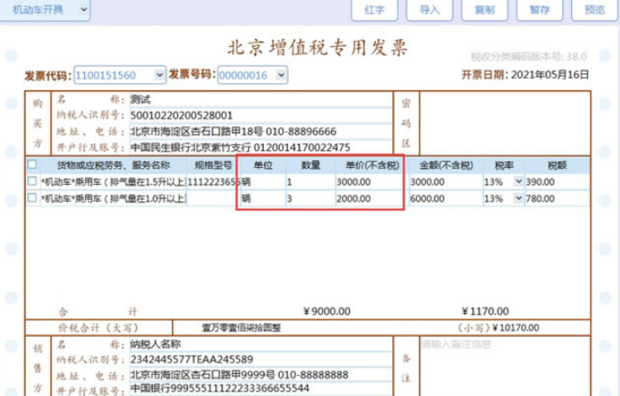Screen dimensions: 620x396
Task: Click unit price cell 3000.00
Action: click(x=372, y=182)
